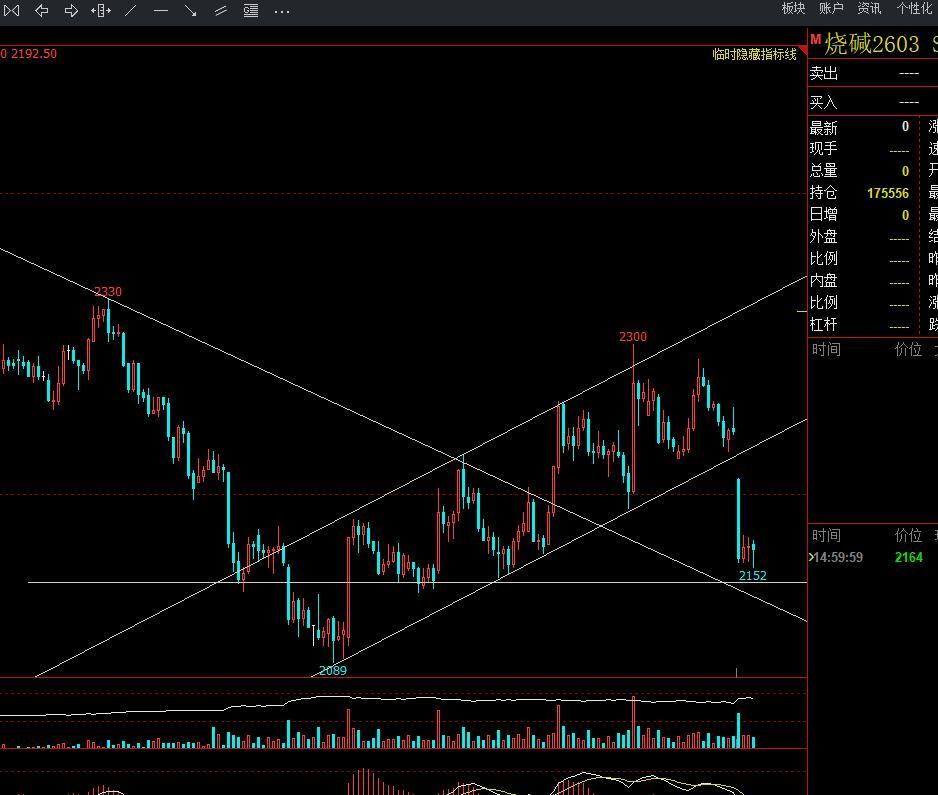Screen dimensions: 938x795
Task: Open the 账户 menu
Action: pyautogui.click(x=831, y=8)
